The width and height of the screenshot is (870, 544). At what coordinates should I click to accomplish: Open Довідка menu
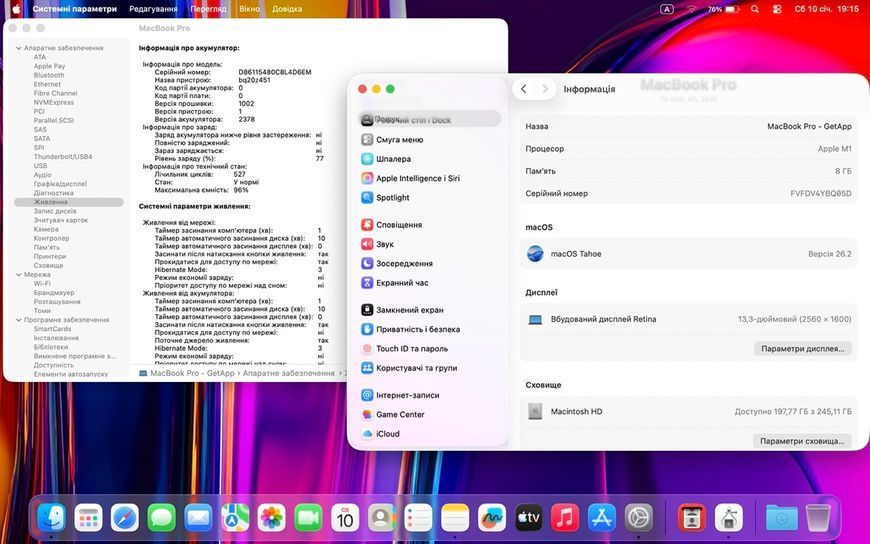(x=287, y=9)
